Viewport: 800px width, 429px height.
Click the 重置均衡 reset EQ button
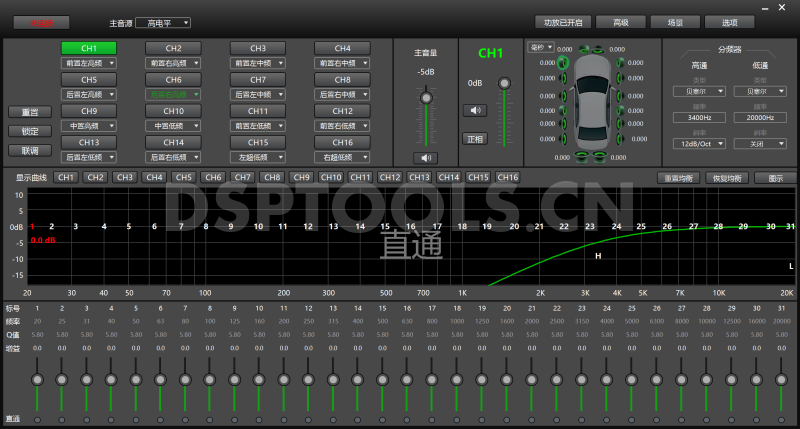[x=678, y=178]
